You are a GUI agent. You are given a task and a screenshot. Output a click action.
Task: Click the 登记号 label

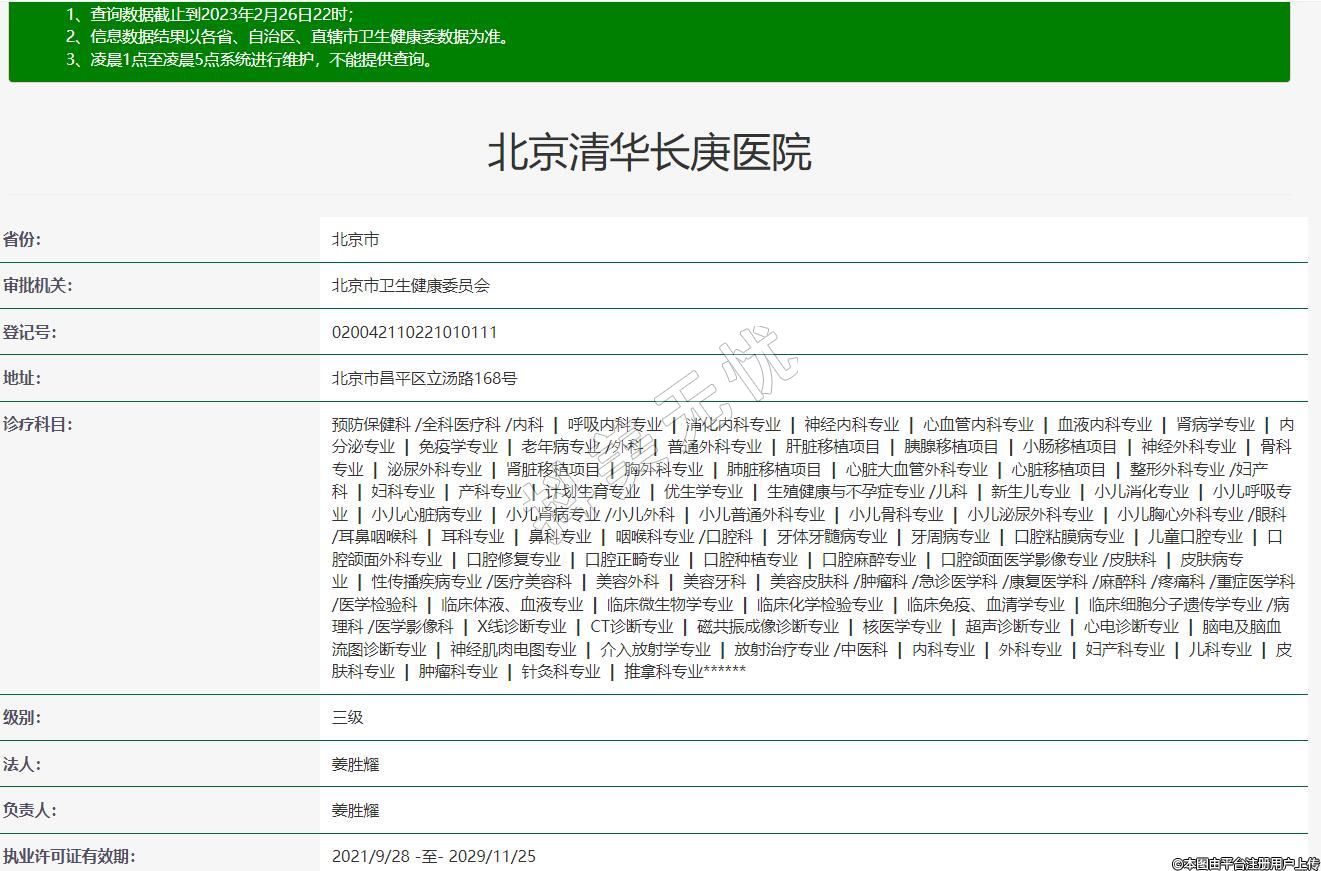point(29,332)
